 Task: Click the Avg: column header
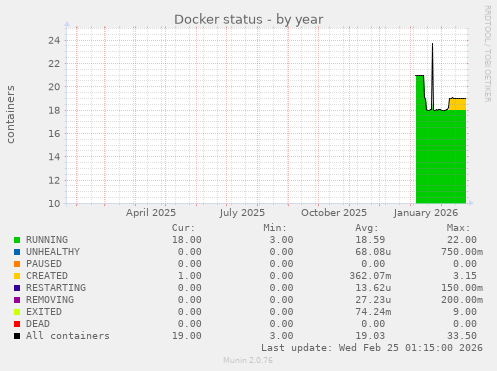pyautogui.click(x=367, y=228)
